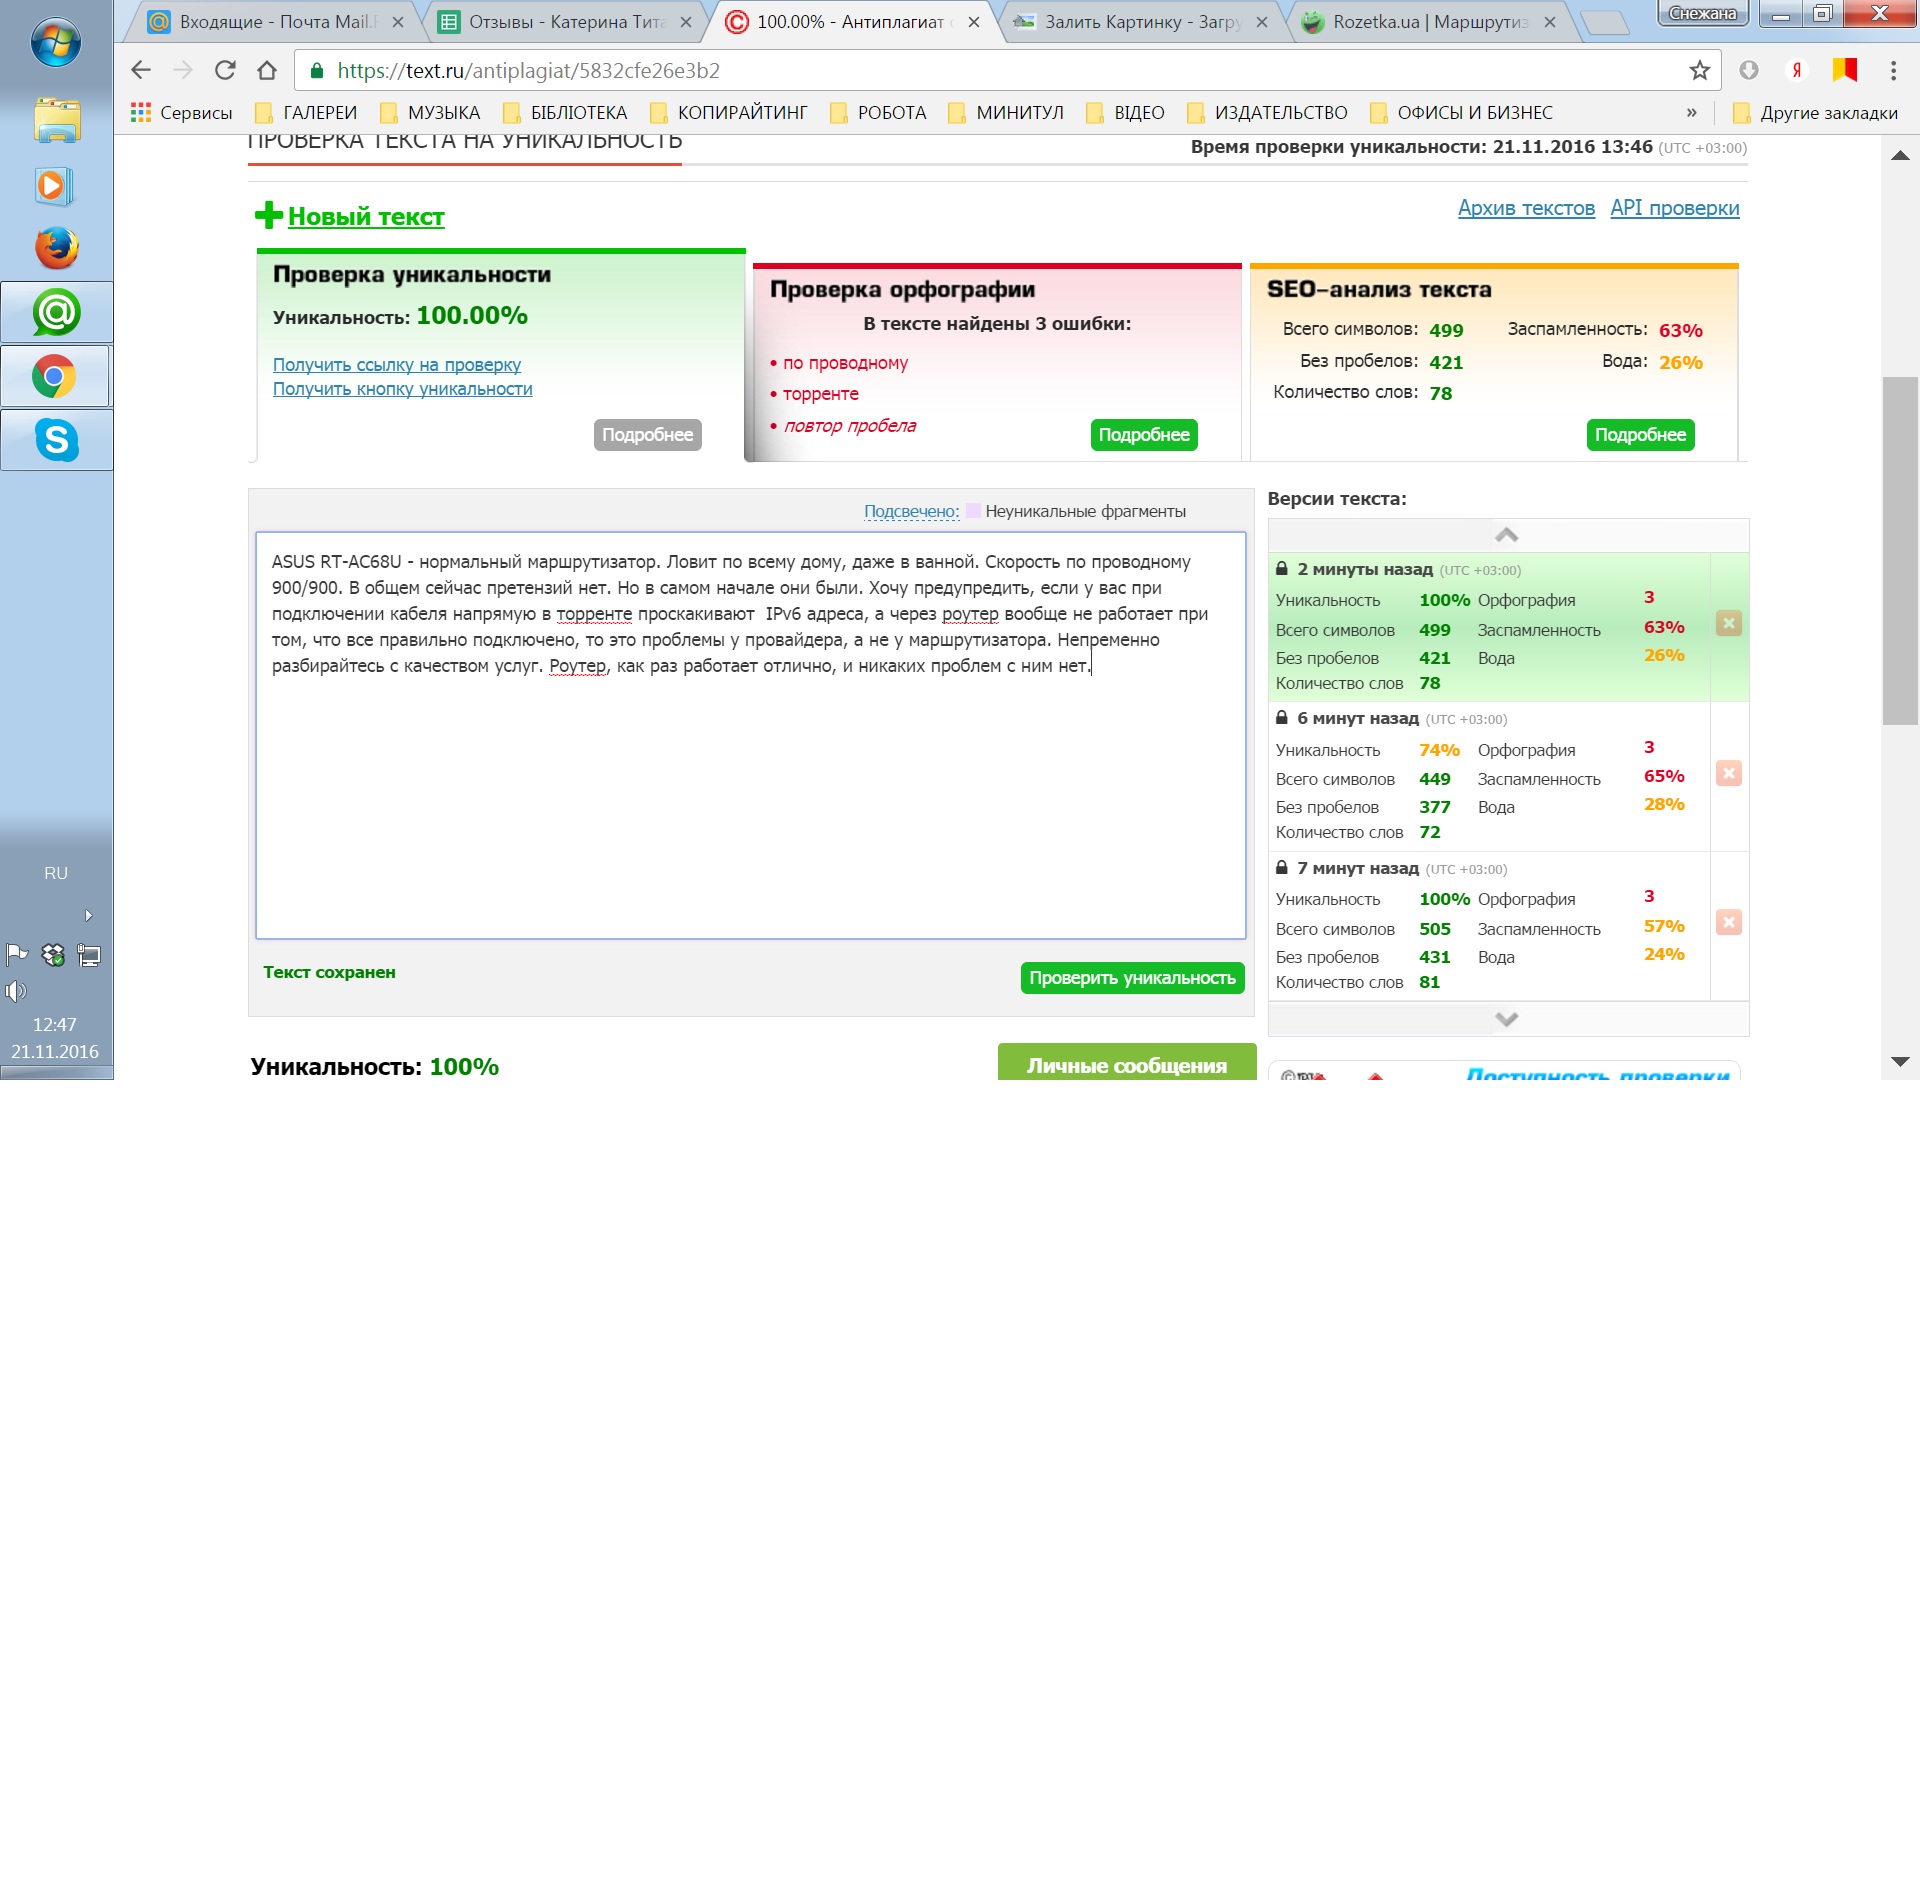Click the home page icon

267,70
